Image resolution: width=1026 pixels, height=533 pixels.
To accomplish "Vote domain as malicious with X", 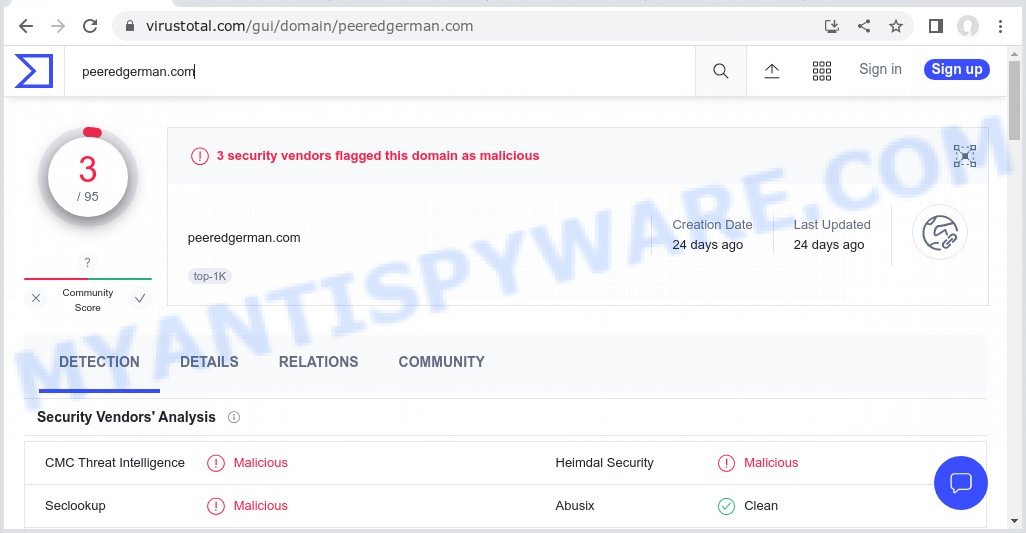I will 36,298.
